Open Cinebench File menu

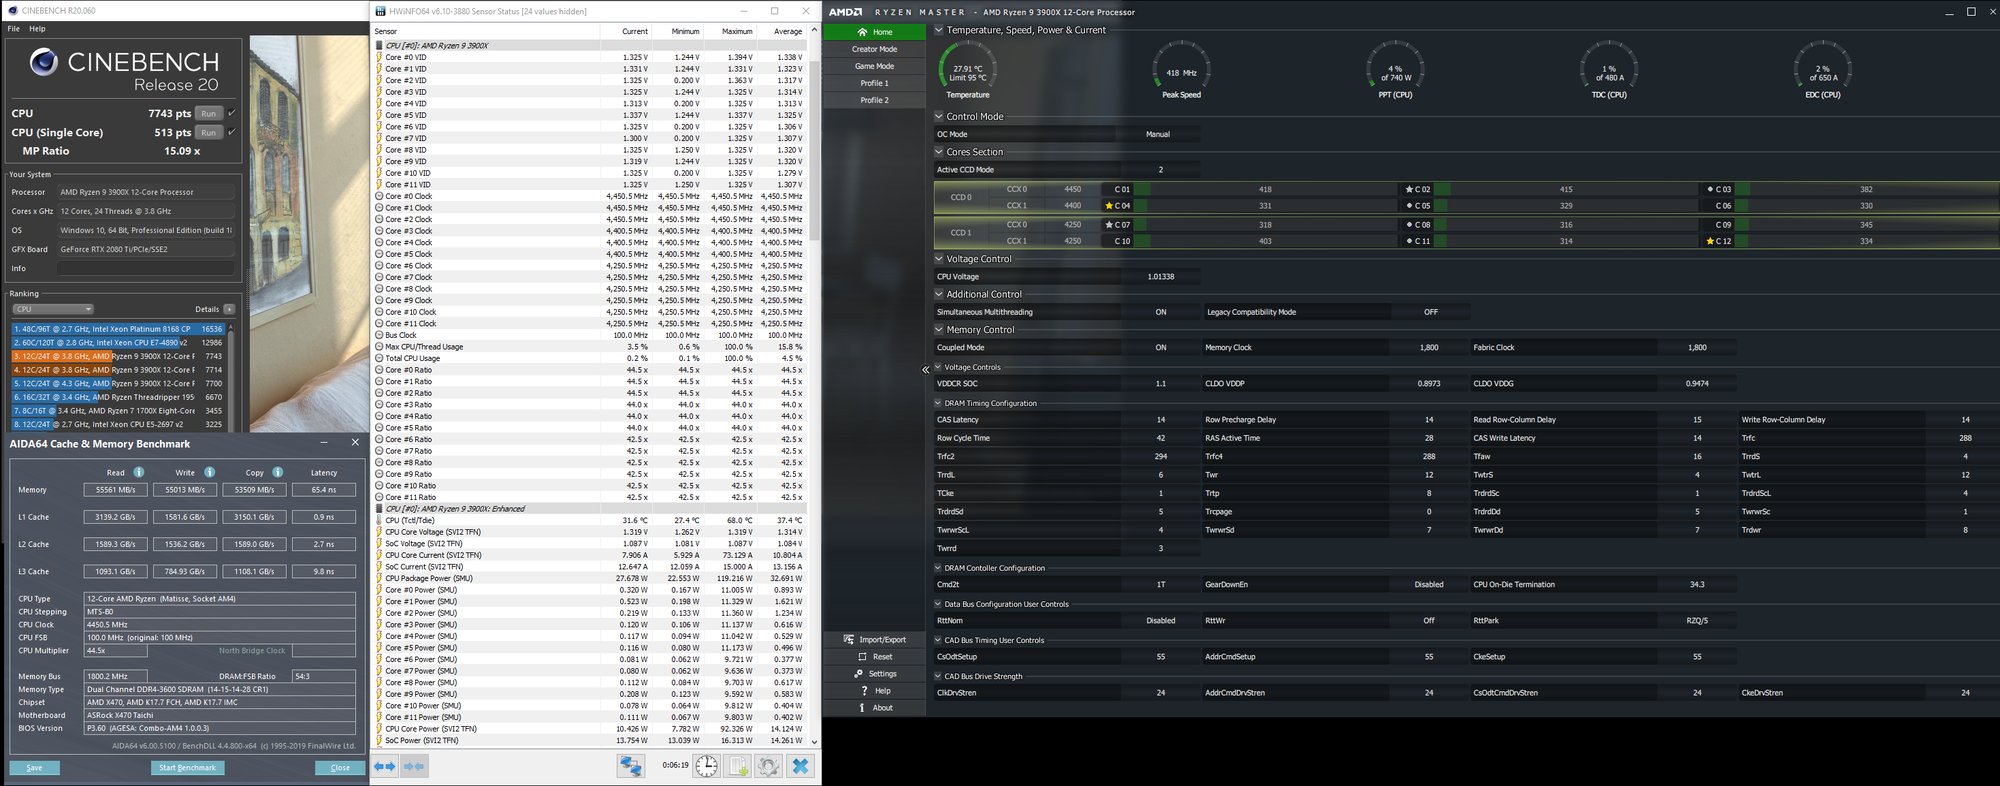point(14,29)
